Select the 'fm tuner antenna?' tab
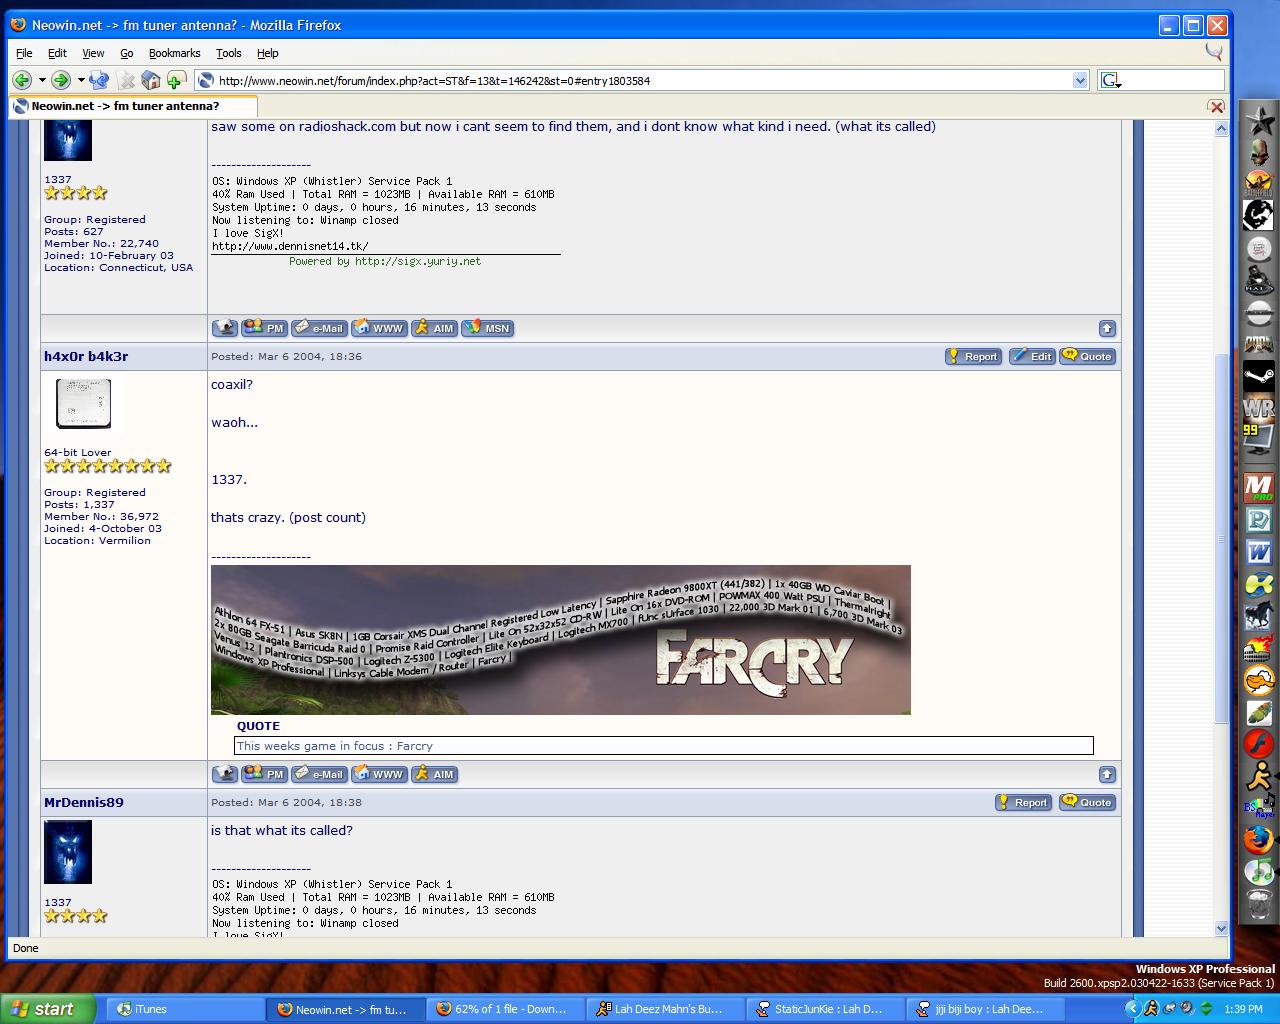 (x=134, y=106)
